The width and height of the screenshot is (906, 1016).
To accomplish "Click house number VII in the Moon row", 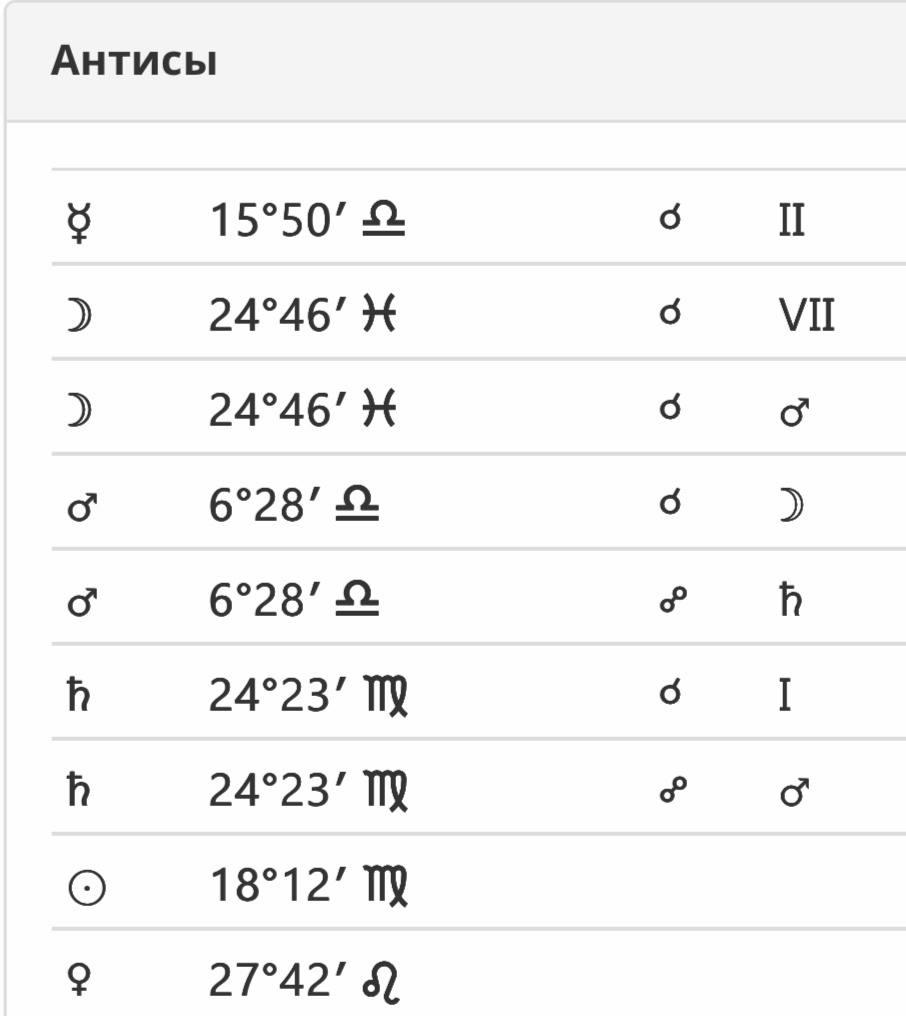I will tap(807, 316).
